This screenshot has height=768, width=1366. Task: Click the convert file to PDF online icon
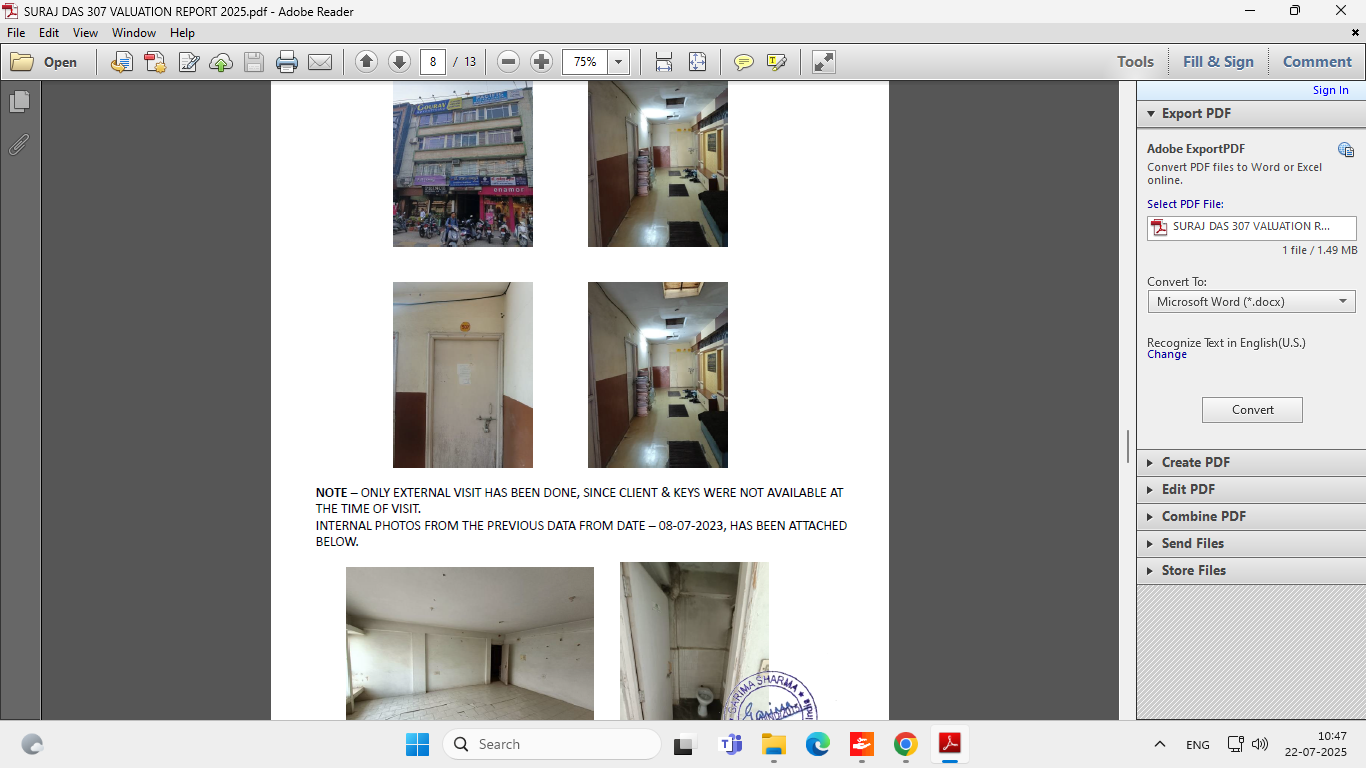(x=122, y=62)
